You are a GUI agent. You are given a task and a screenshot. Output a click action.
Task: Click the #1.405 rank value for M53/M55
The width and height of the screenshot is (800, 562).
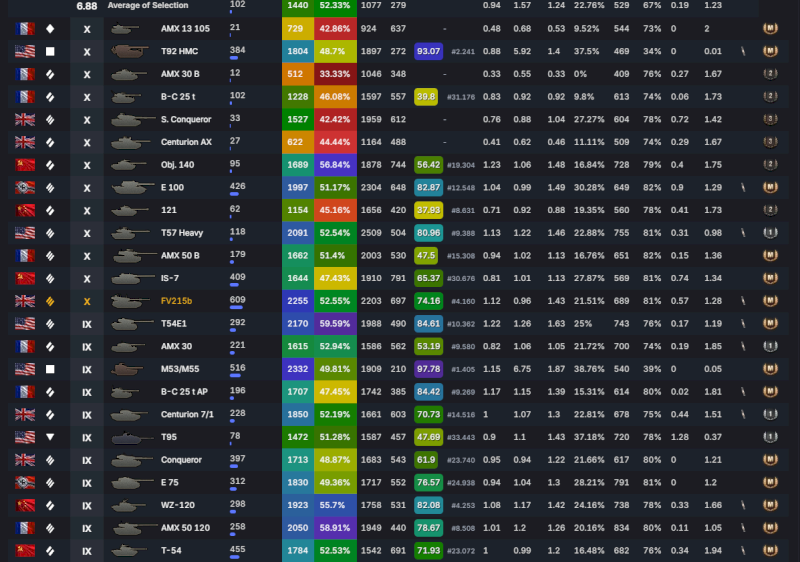463,369
